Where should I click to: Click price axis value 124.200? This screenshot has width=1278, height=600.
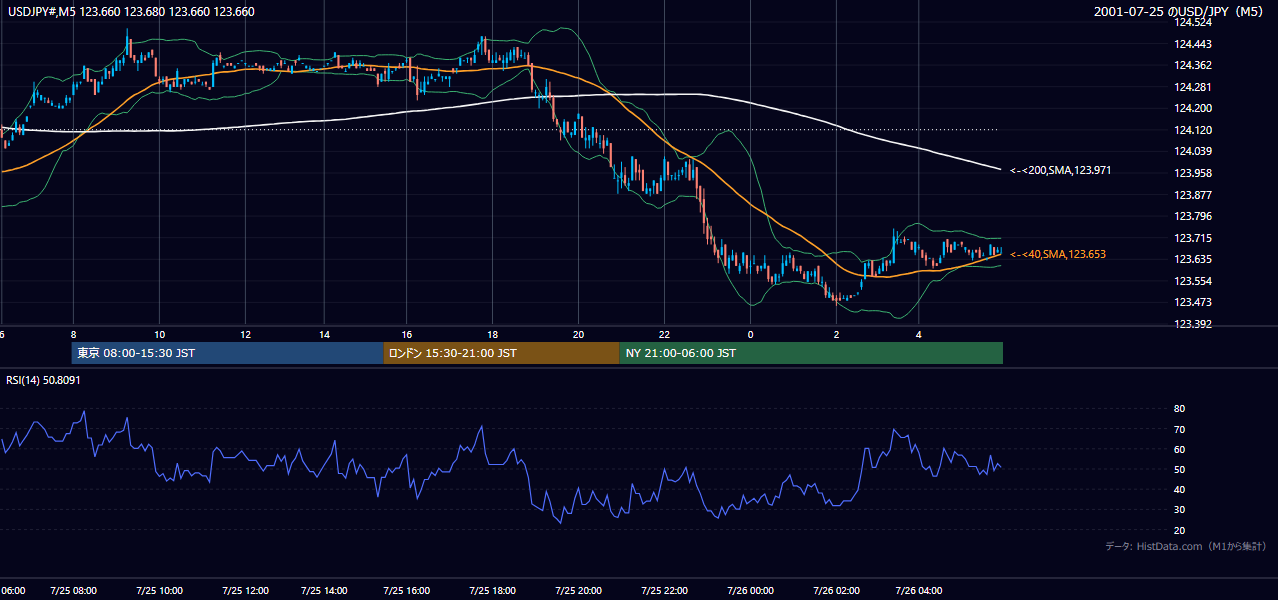1193,109
